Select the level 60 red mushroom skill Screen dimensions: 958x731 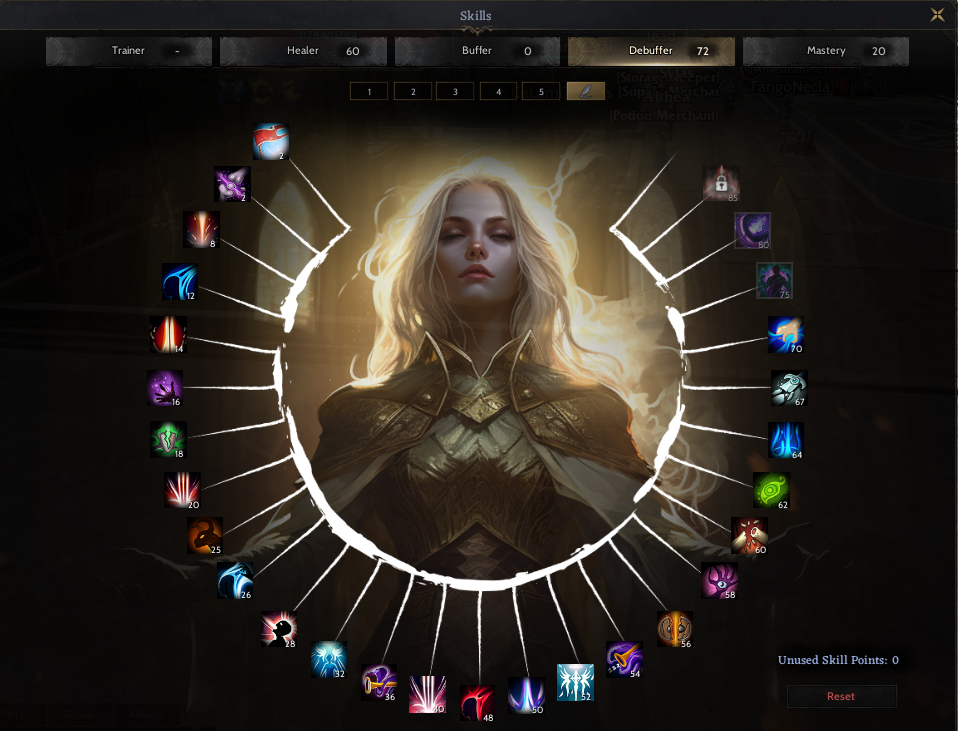coord(749,535)
